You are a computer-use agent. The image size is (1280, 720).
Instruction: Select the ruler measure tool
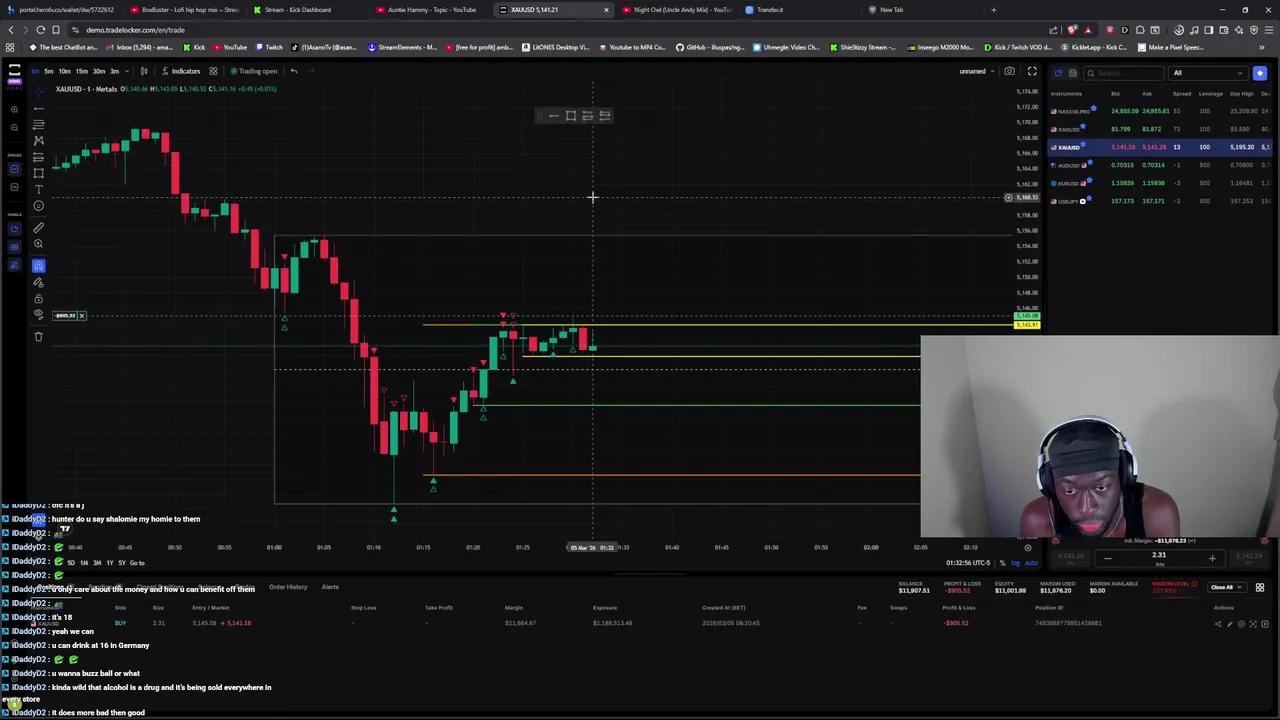[x=38, y=228]
